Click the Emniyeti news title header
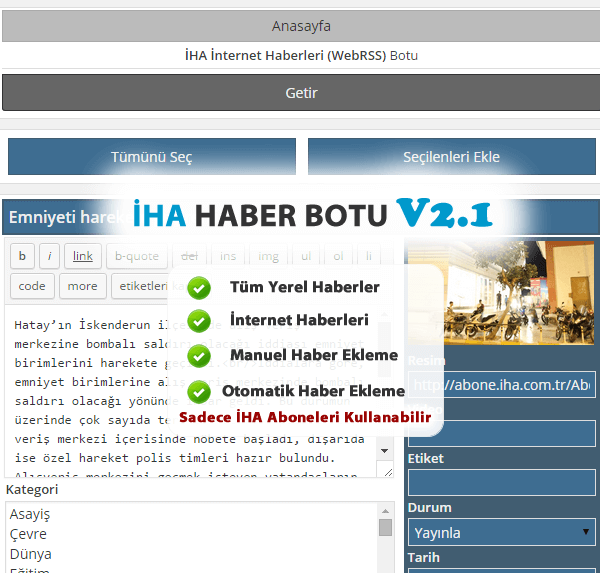This screenshot has width=600, height=576. pyautogui.click(x=301, y=217)
